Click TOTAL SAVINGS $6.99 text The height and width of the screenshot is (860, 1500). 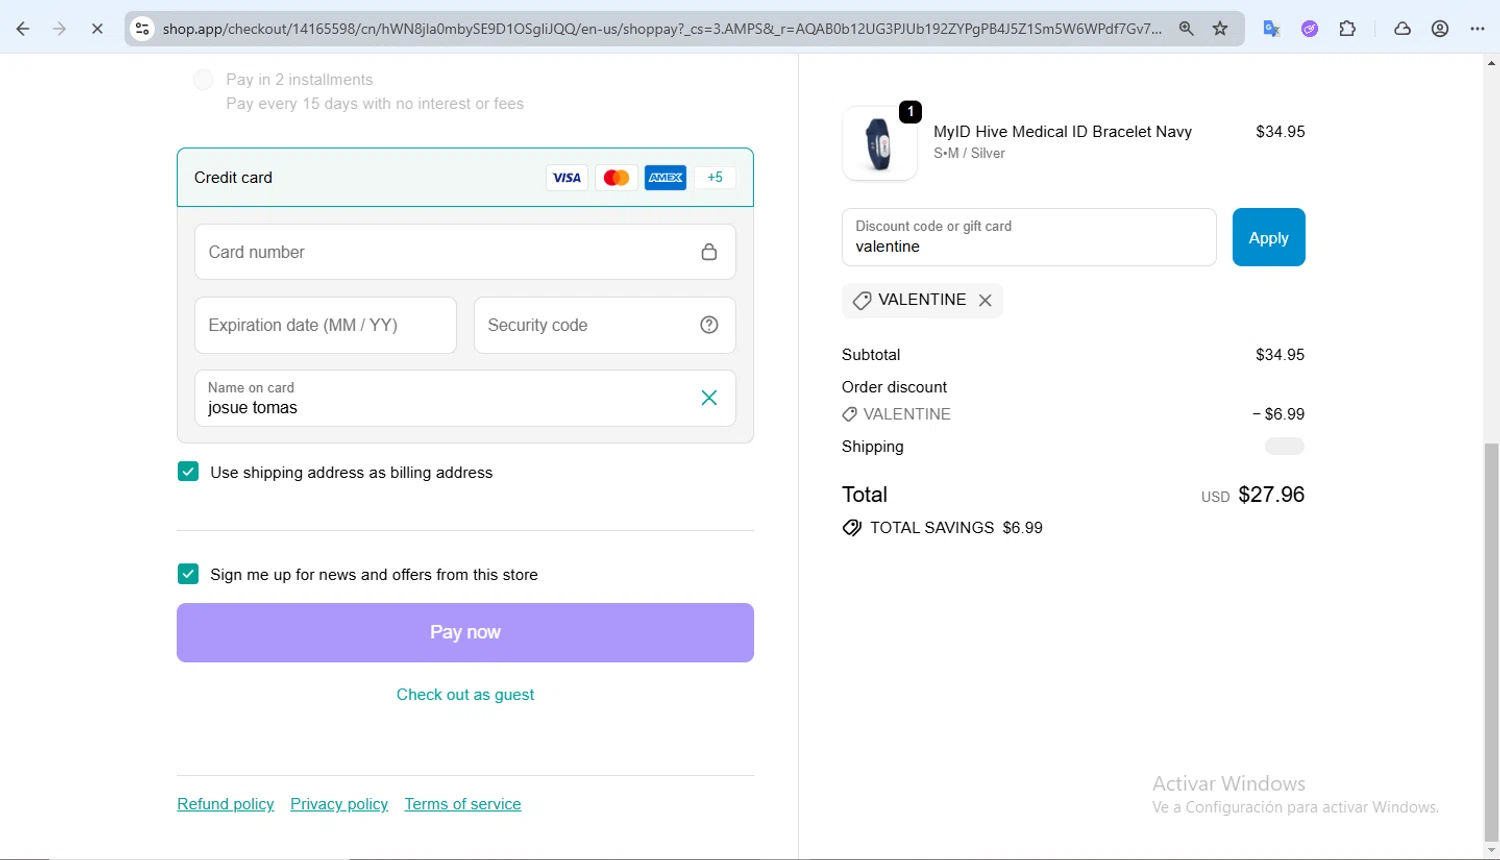(956, 528)
